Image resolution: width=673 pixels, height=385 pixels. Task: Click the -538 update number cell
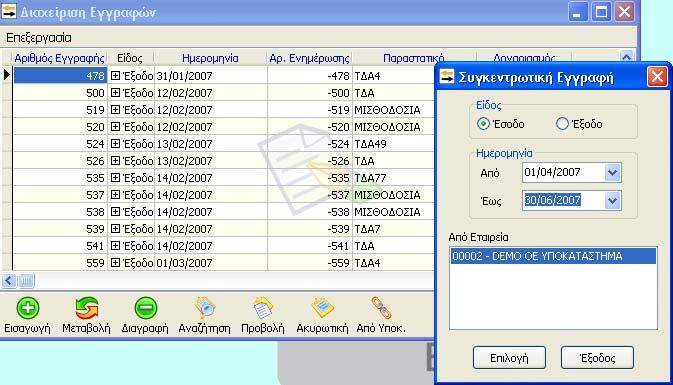click(309, 212)
